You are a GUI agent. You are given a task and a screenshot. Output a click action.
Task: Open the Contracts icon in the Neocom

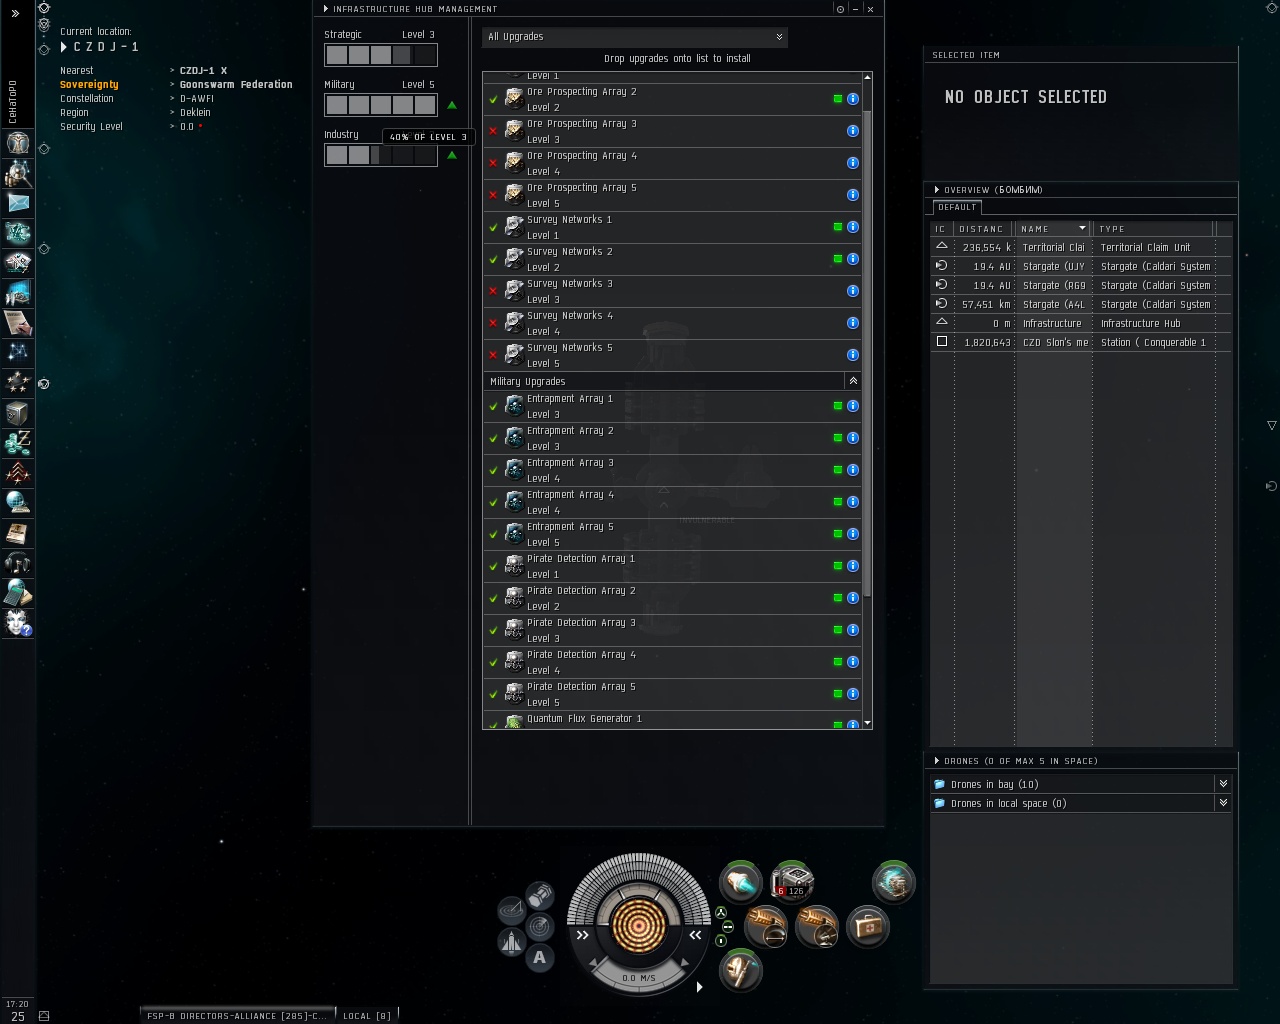point(18,323)
